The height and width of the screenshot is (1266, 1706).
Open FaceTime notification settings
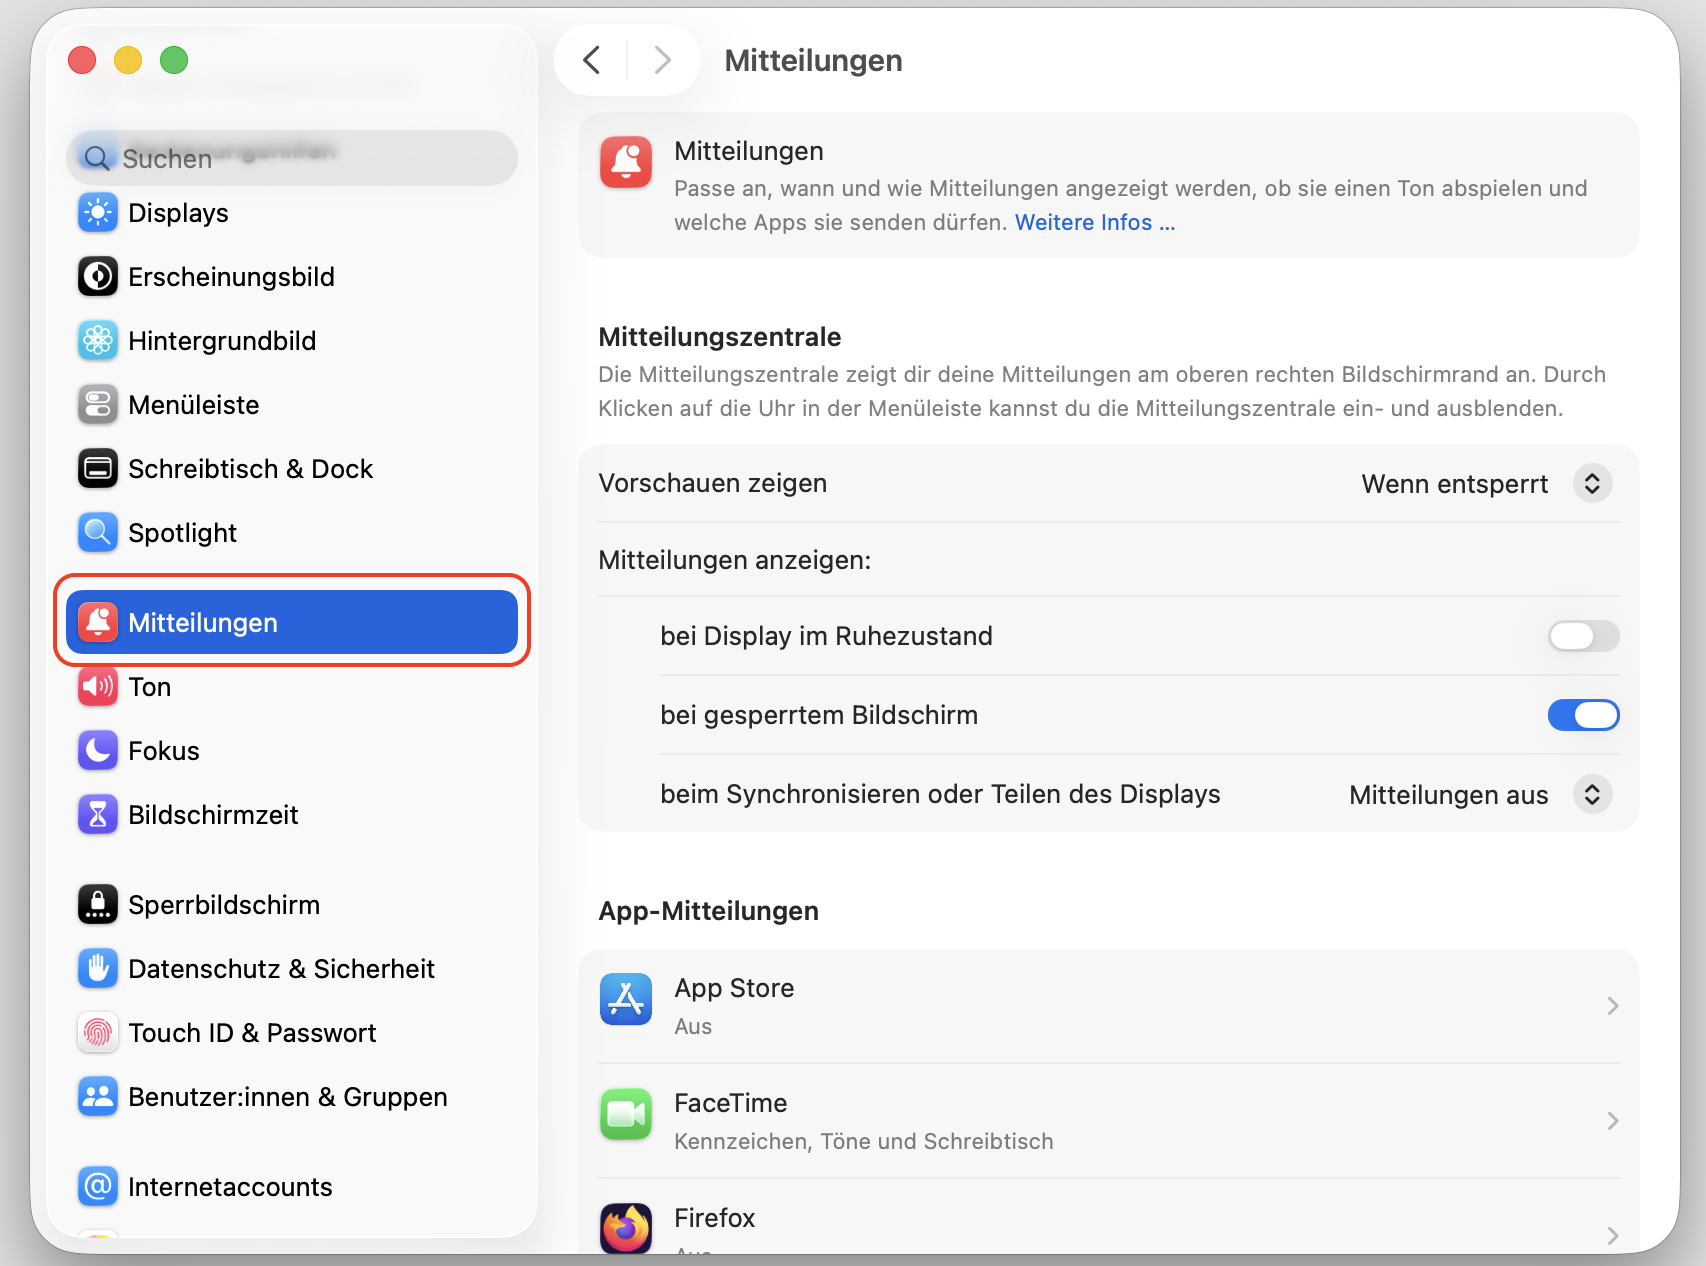pos(1109,1121)
